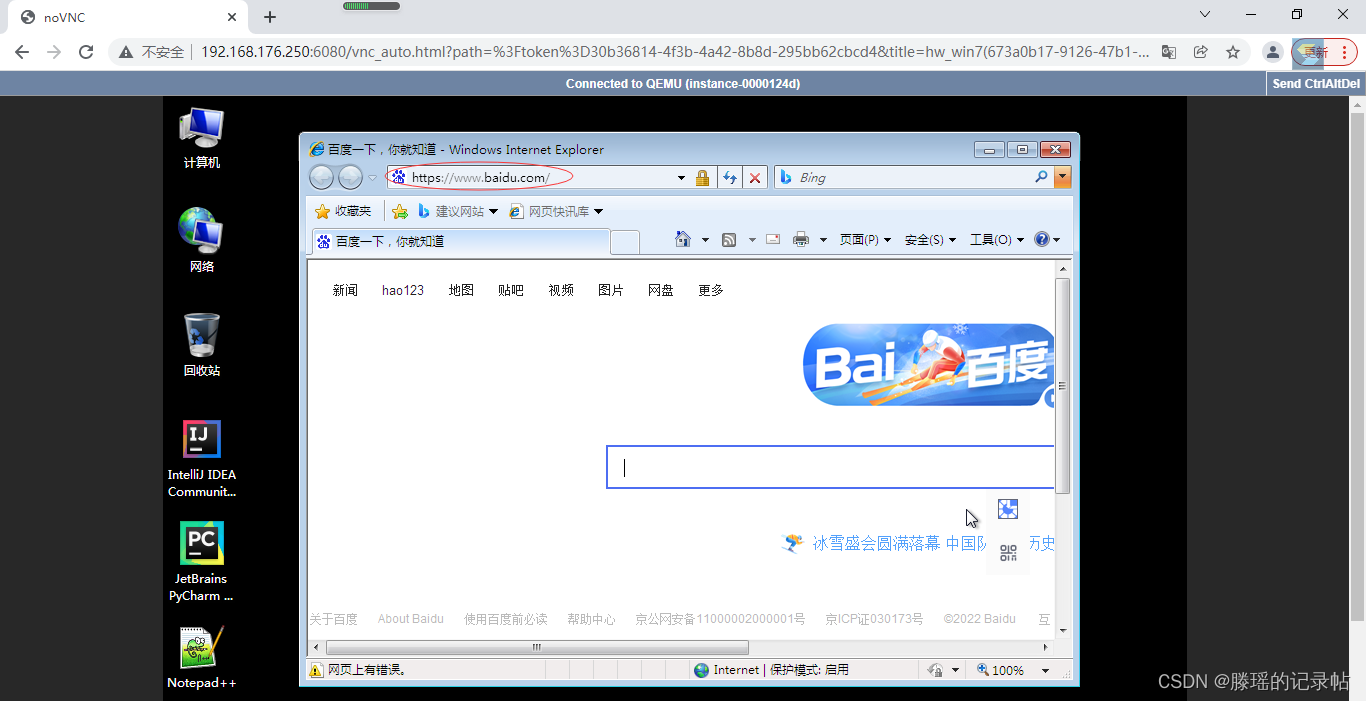The width and height of the screenshot is (1366, 701).
Task: Click the Baidu image search camera icon
Action: (x=1008, y=509)
